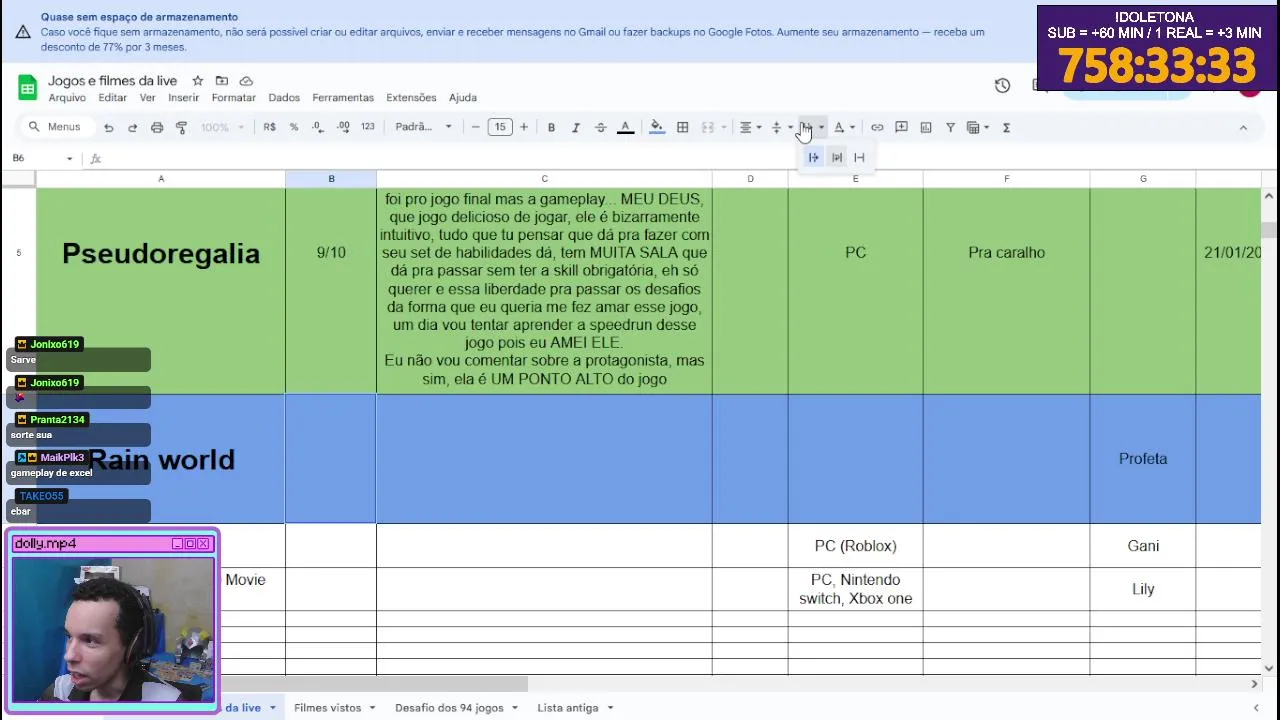Star the document
The width and height of the screenshot is (1280, 720).
click(x=197, y=81)
